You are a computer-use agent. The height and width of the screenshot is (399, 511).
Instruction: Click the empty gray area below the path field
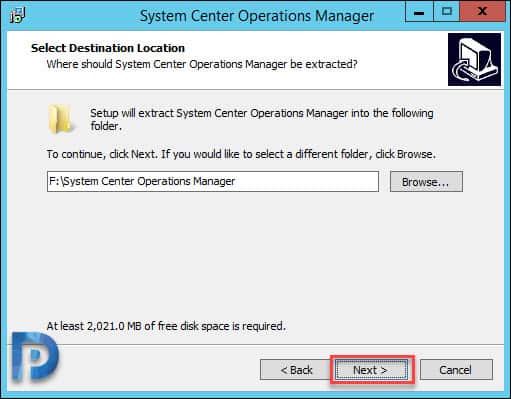pyautogui.click(x=256, y=253)
